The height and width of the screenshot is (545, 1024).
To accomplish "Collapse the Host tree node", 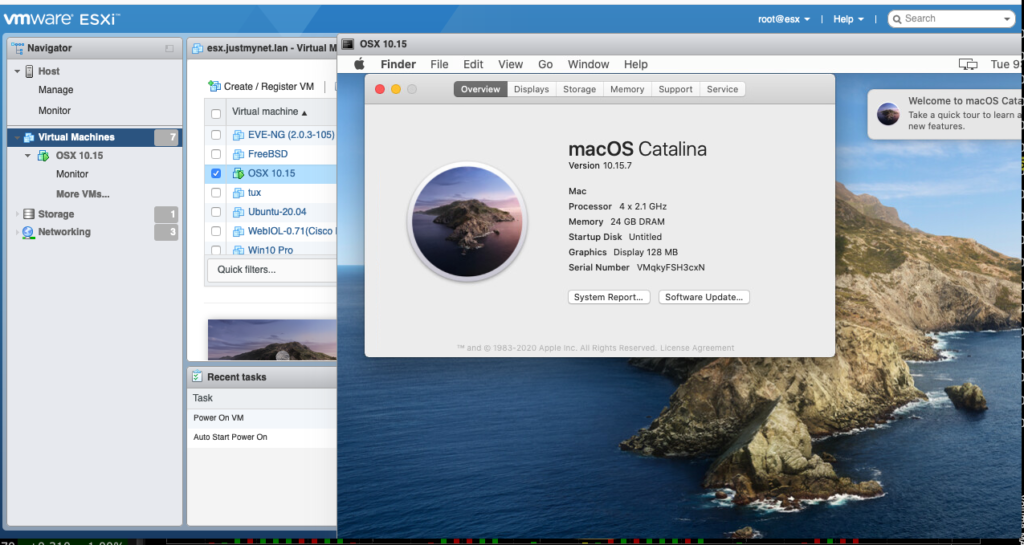I will (x=17, y=71).
